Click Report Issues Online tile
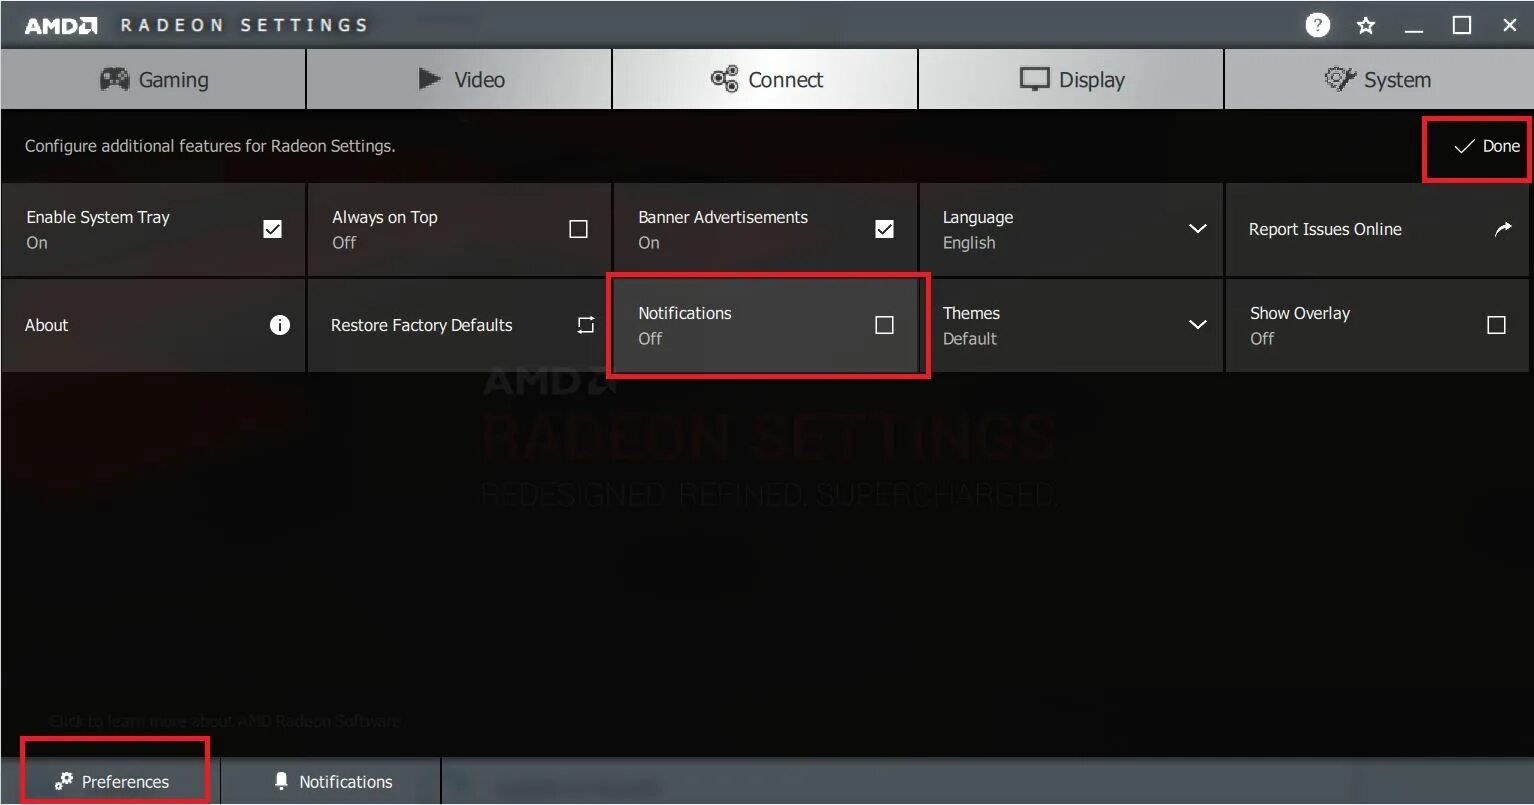The height and width of the screenshot is (805, 1534). [1377, 229]
